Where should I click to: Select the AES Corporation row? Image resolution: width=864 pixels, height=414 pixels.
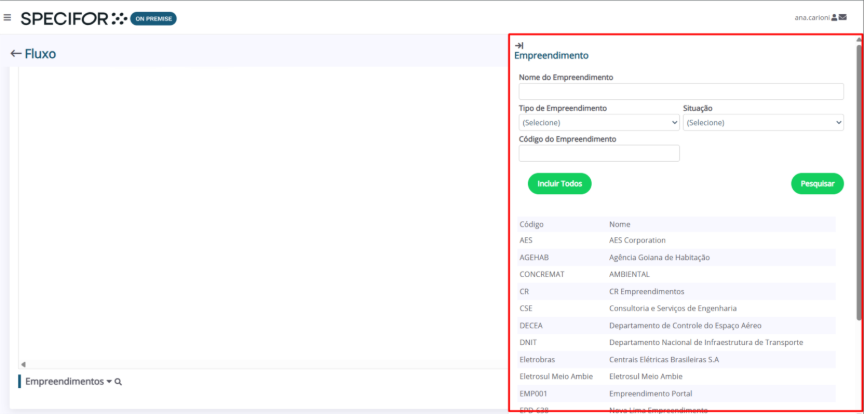(x=676, y=240)
